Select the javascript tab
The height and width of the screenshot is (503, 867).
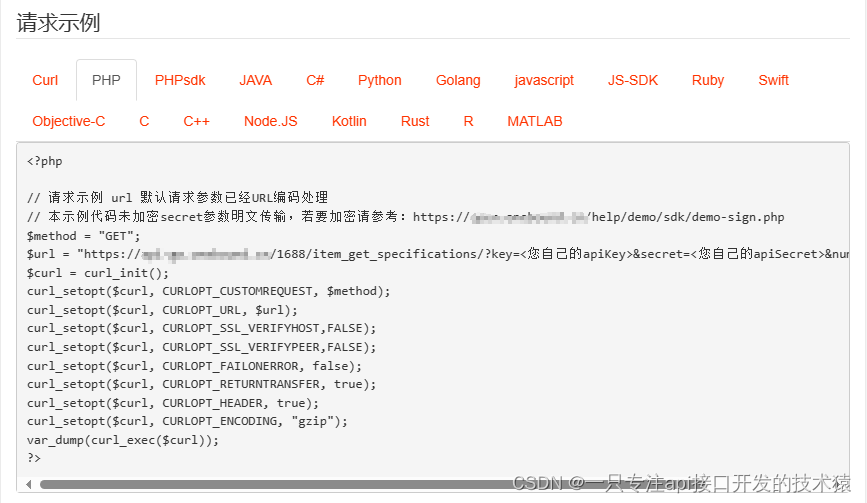click(x=544, y=81)
